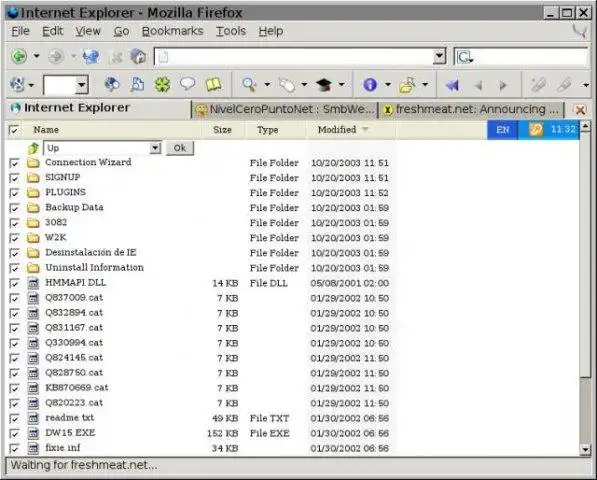This screenshot has height=480, width=597.
Task: Toggle the checkbox for PLUGINS folder
Action: coord(14,193)
